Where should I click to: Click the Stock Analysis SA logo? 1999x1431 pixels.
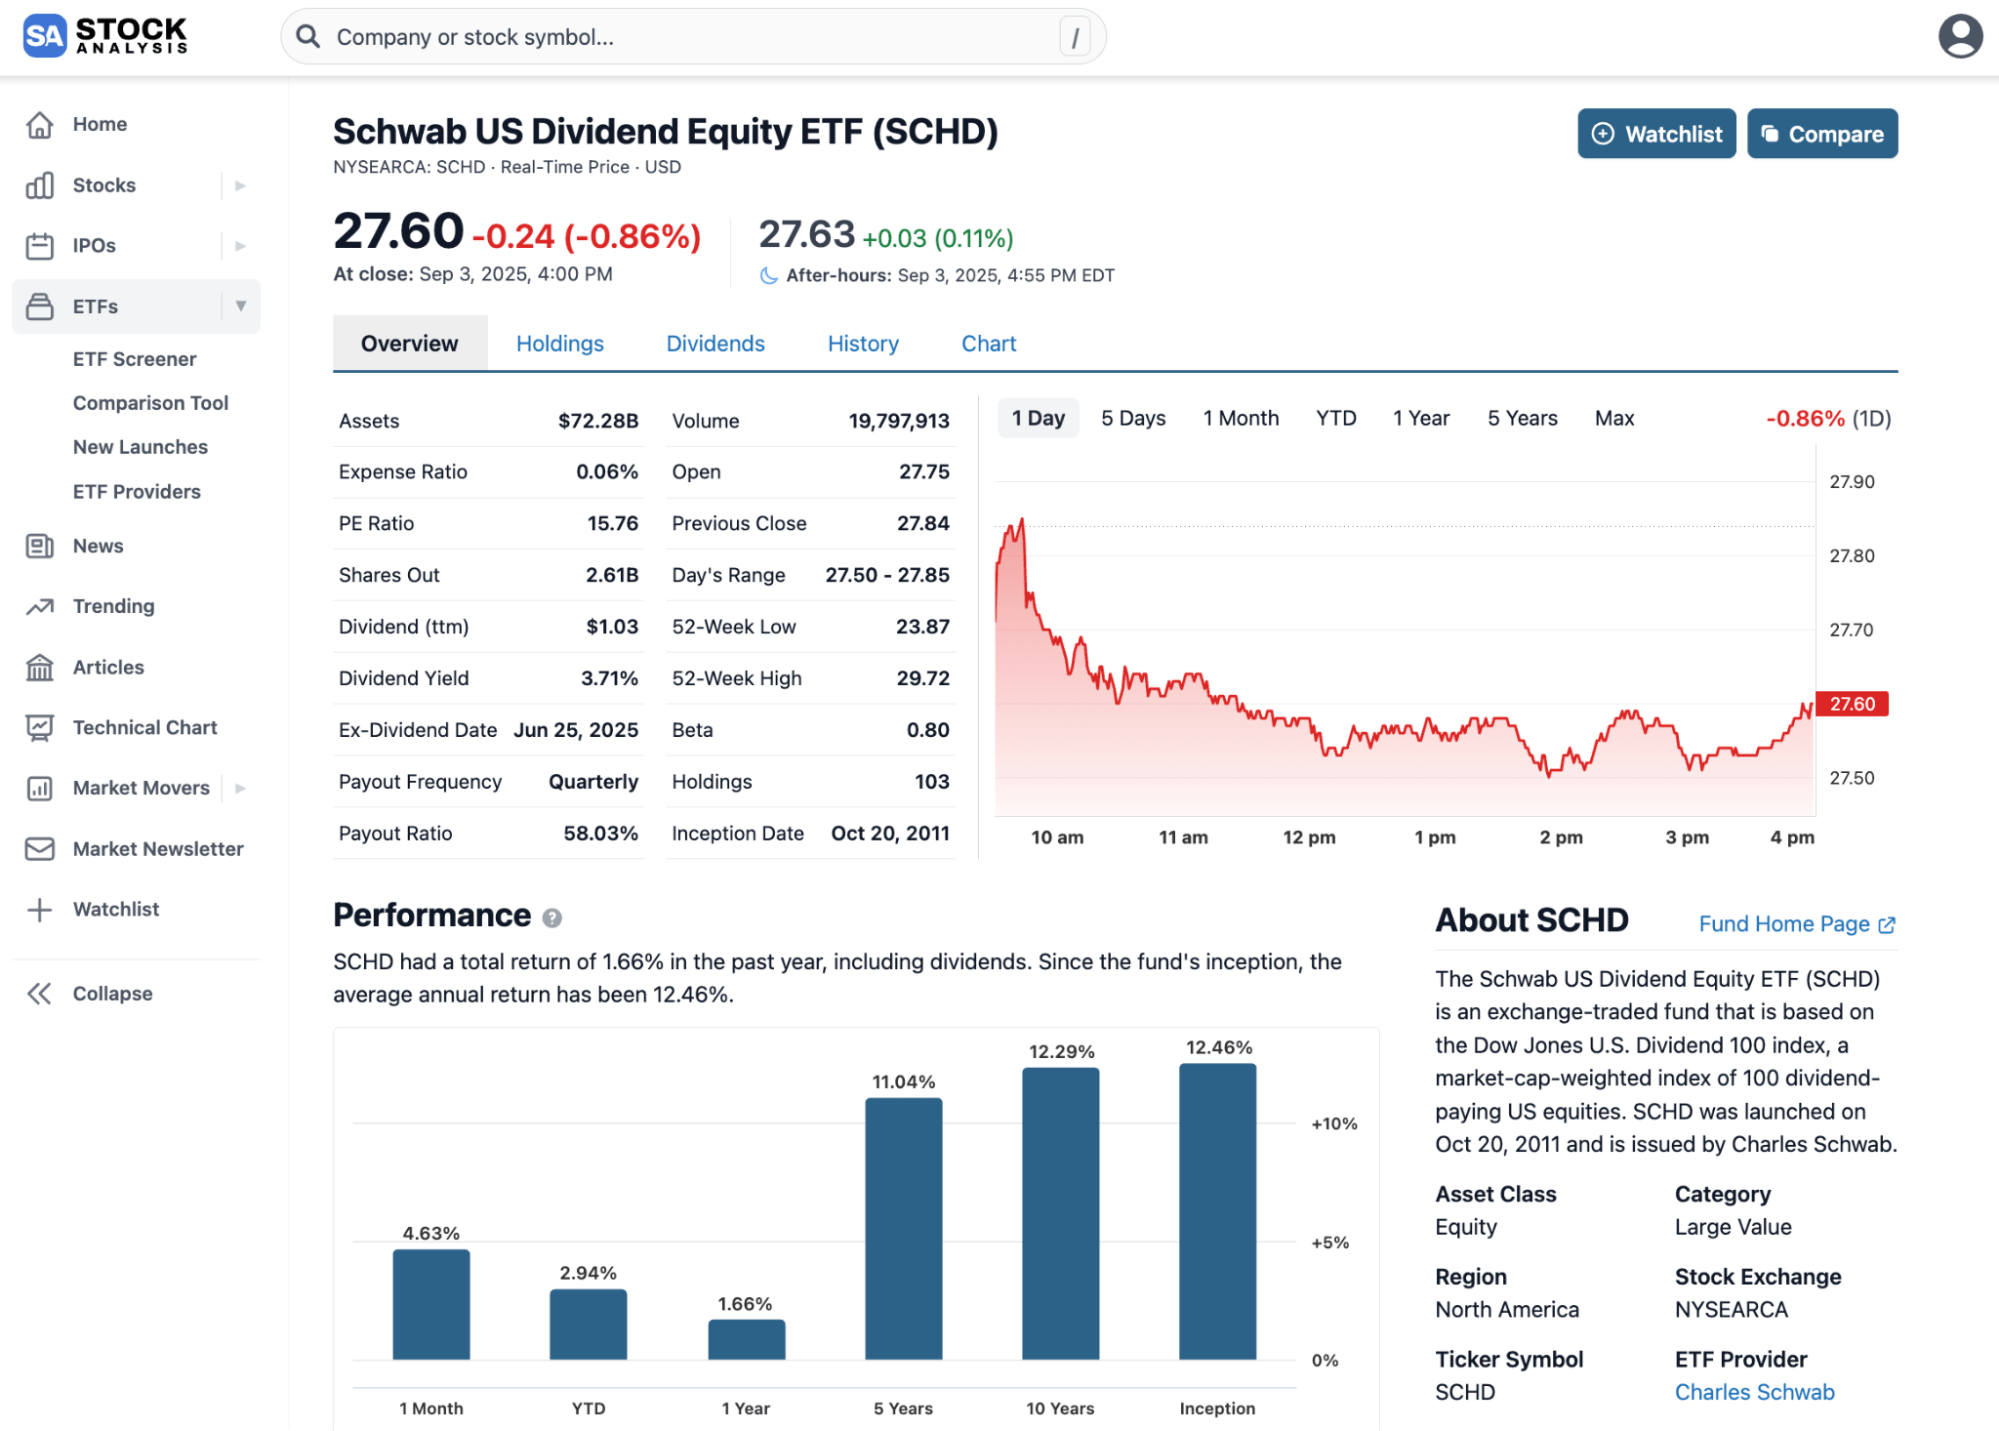pos(105,36)
